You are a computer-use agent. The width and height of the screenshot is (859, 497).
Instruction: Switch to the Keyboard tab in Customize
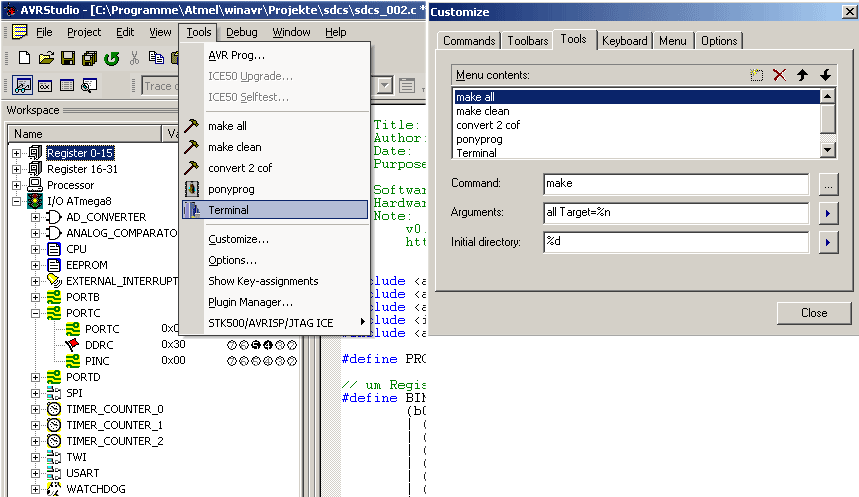[x=625, y=41]
